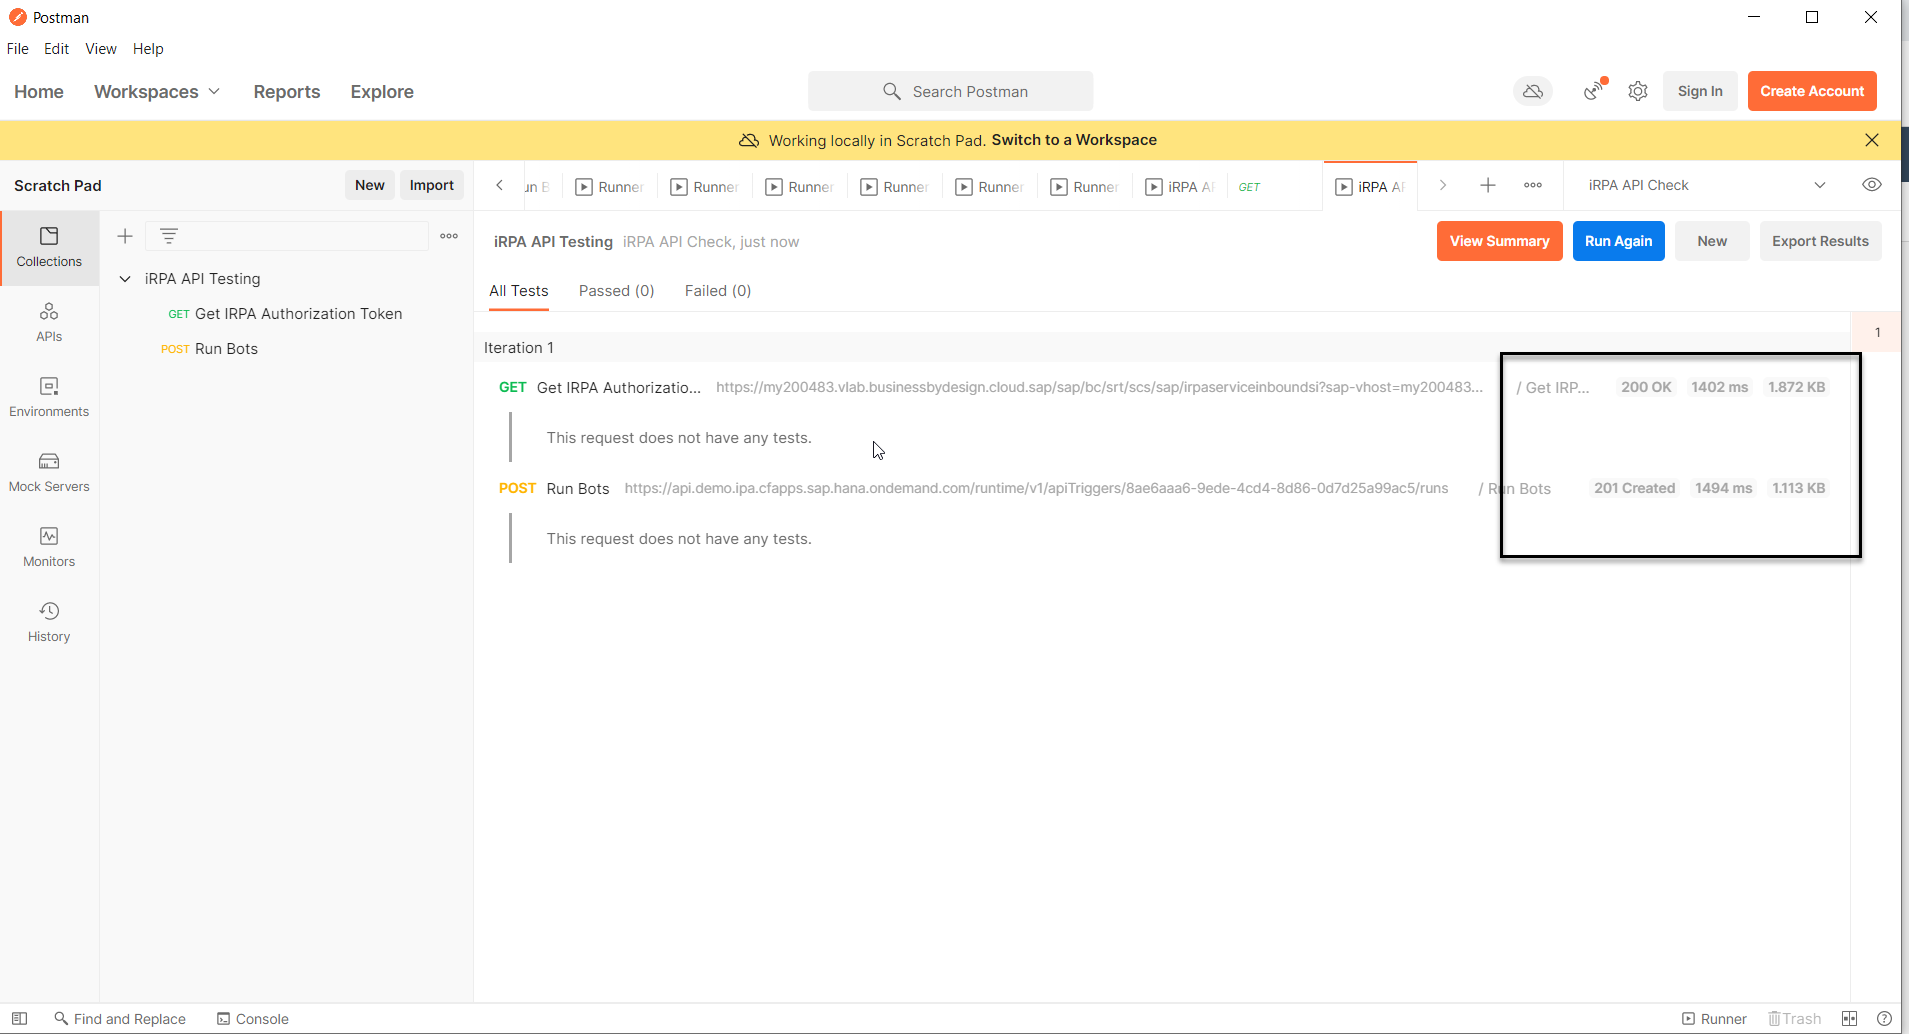Click the 201 Created status badge
Image resolution: width=1909 pixels, height=1034 pixels.
(1634, 488)
